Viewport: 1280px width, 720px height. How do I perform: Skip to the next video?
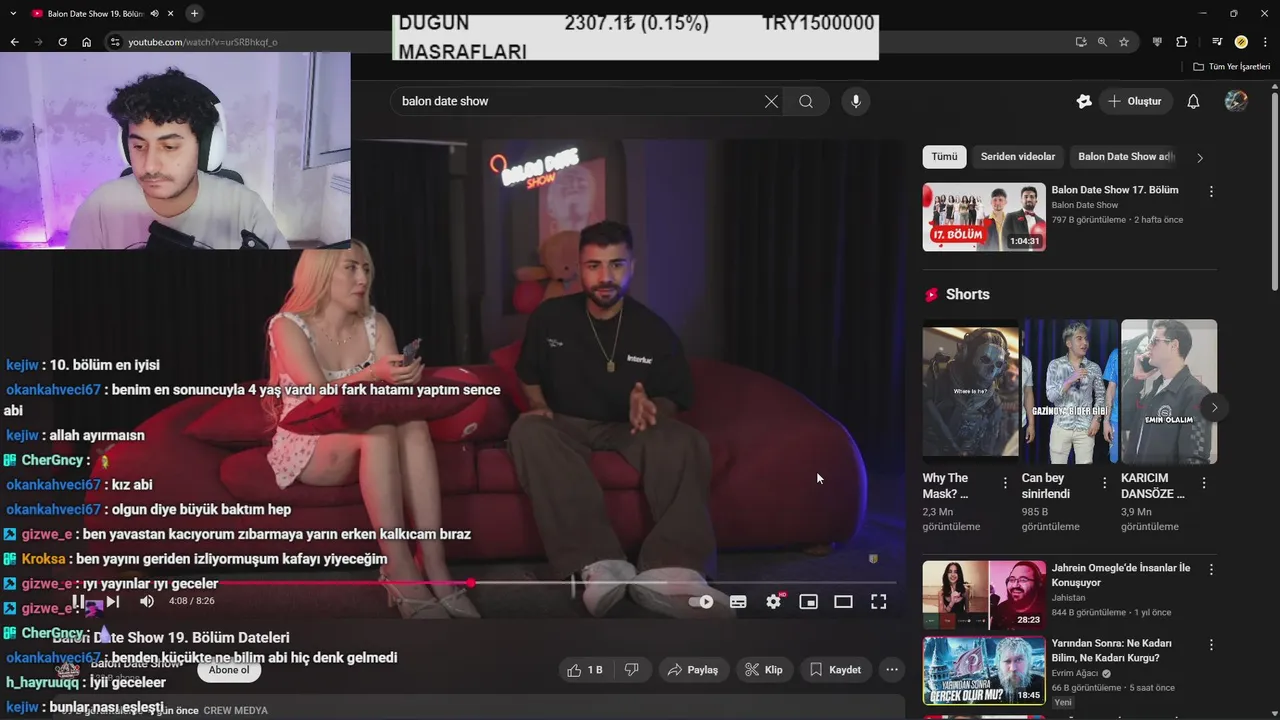click(x=113, y=601)
